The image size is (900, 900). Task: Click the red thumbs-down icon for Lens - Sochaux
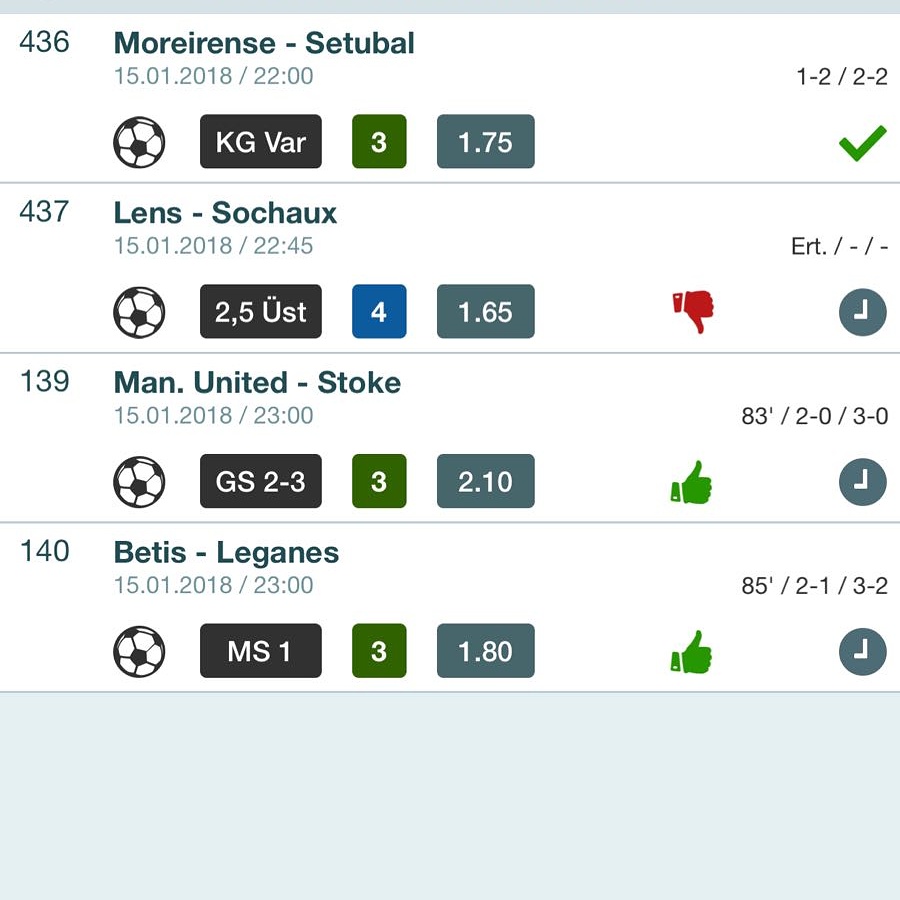tap(693, 312)
